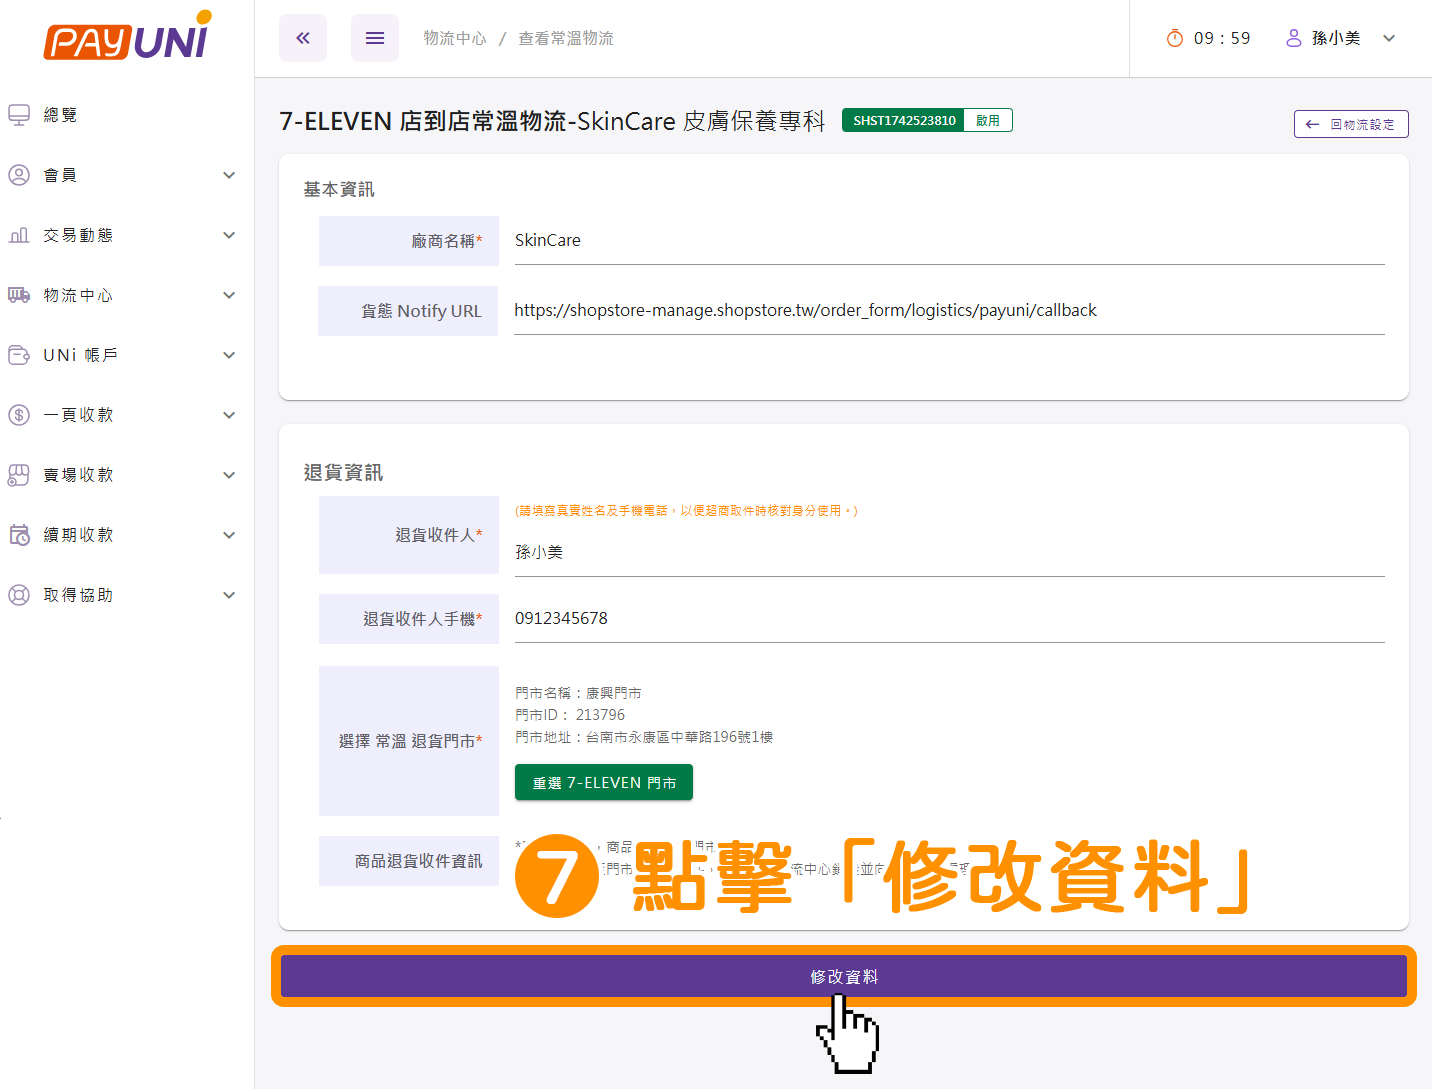Expand the 物流中心 menu chevron

tap(229, 295)
